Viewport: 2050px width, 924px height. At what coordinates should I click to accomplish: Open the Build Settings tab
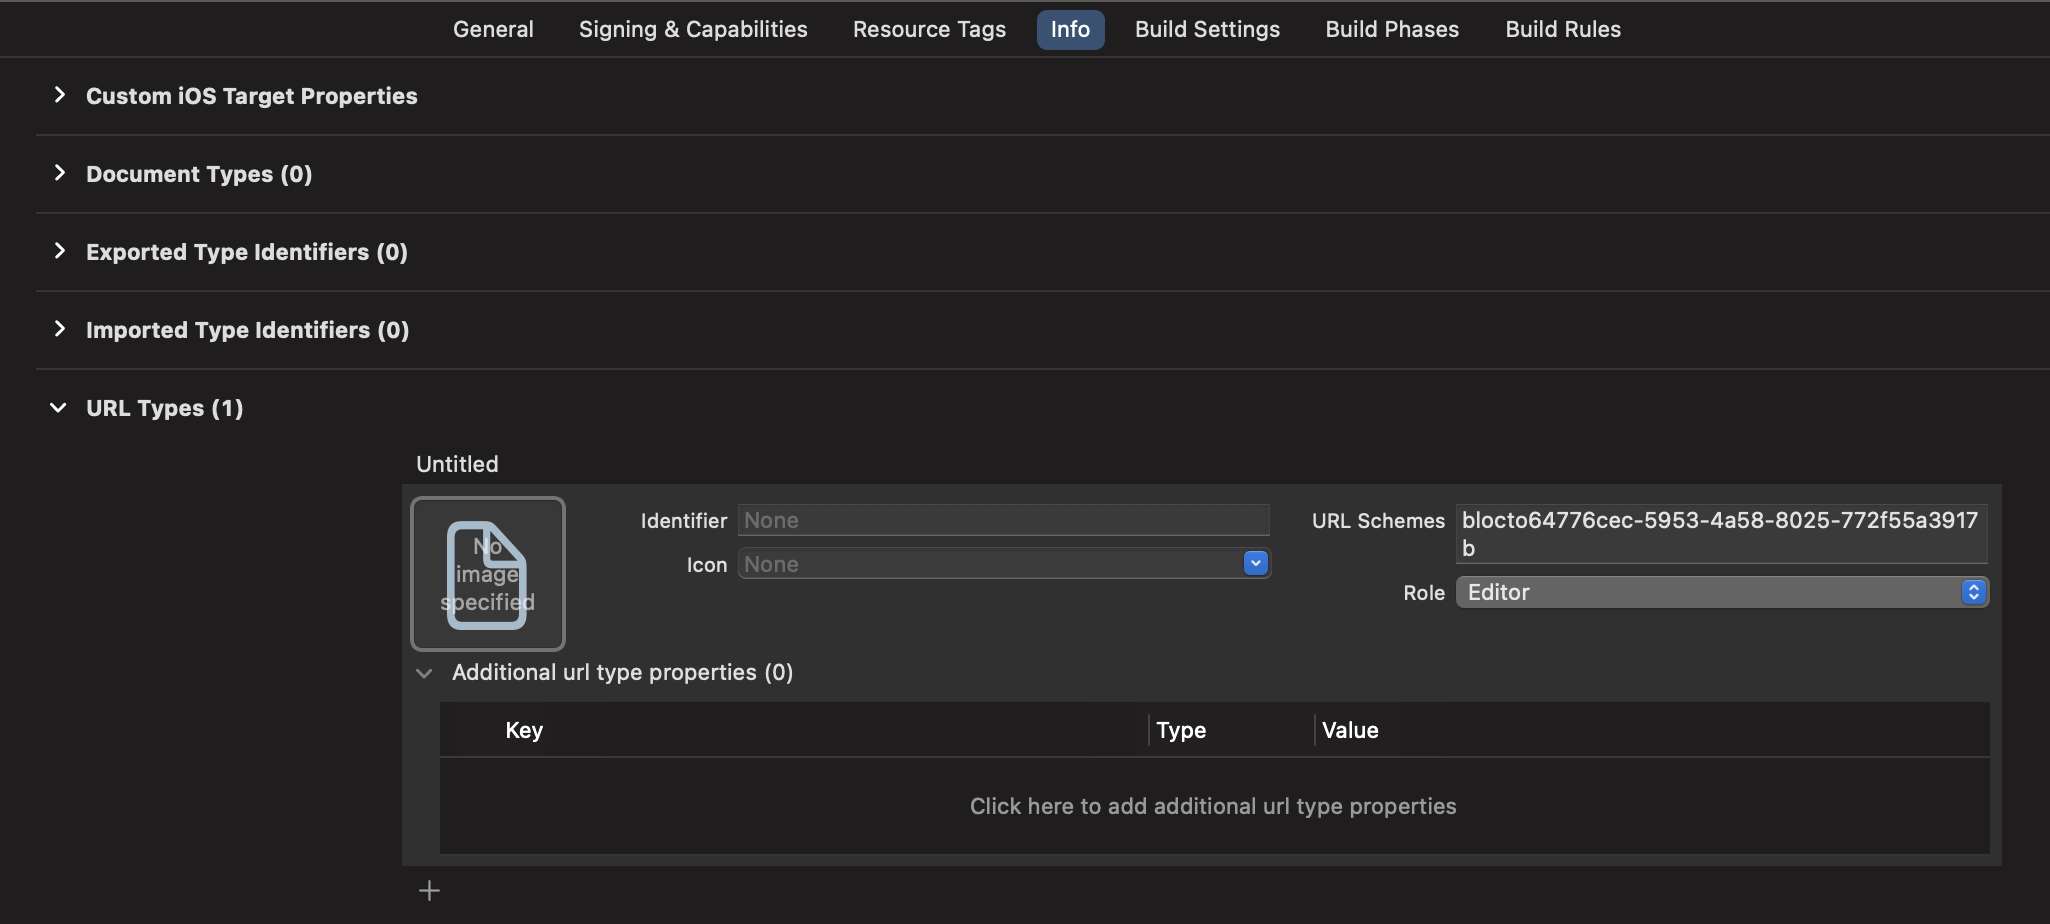click(x=1207, y=29)
